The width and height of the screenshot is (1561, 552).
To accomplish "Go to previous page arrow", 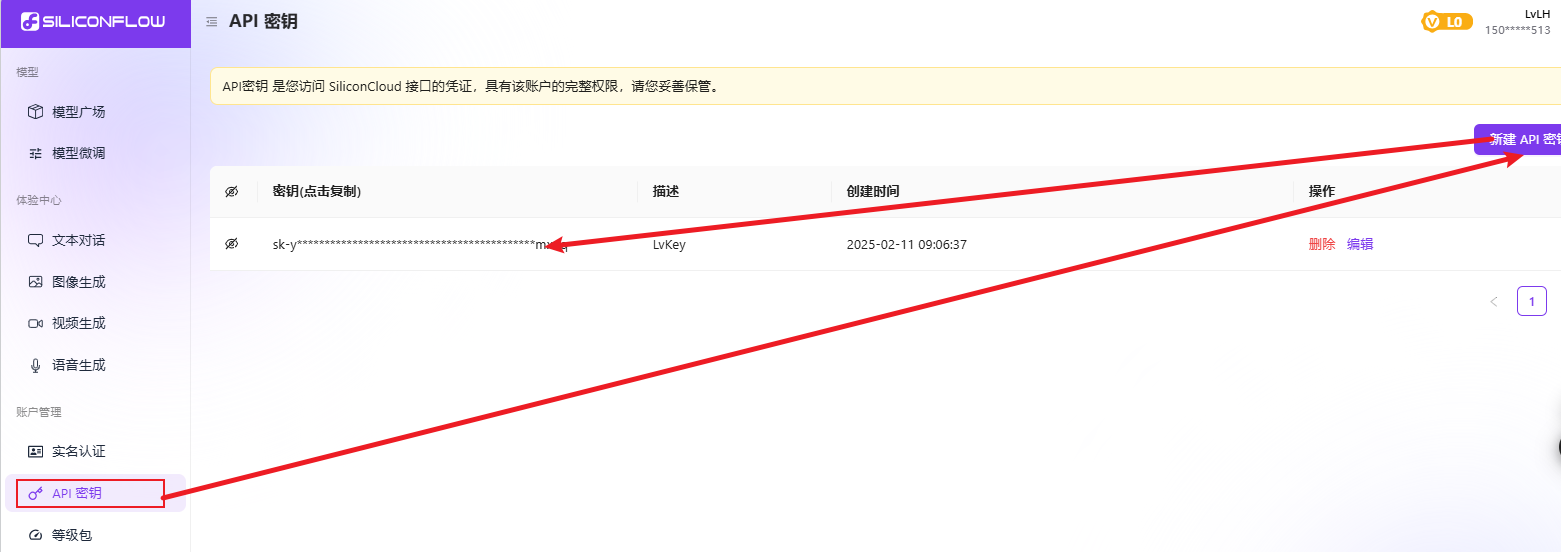I will (x=1494, y=301).
